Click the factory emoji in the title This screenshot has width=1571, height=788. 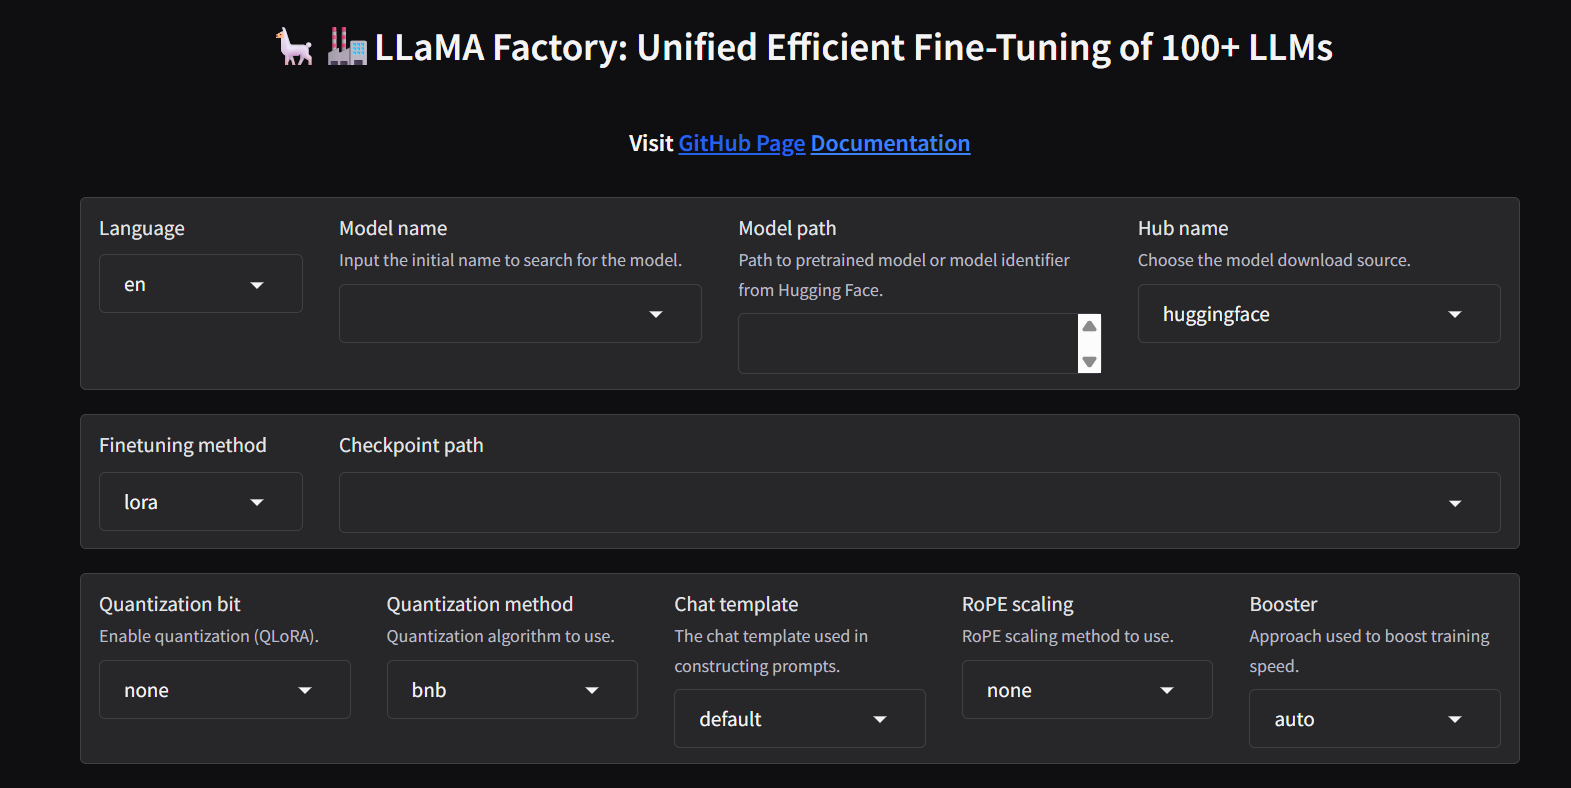[x=345, y=47]
